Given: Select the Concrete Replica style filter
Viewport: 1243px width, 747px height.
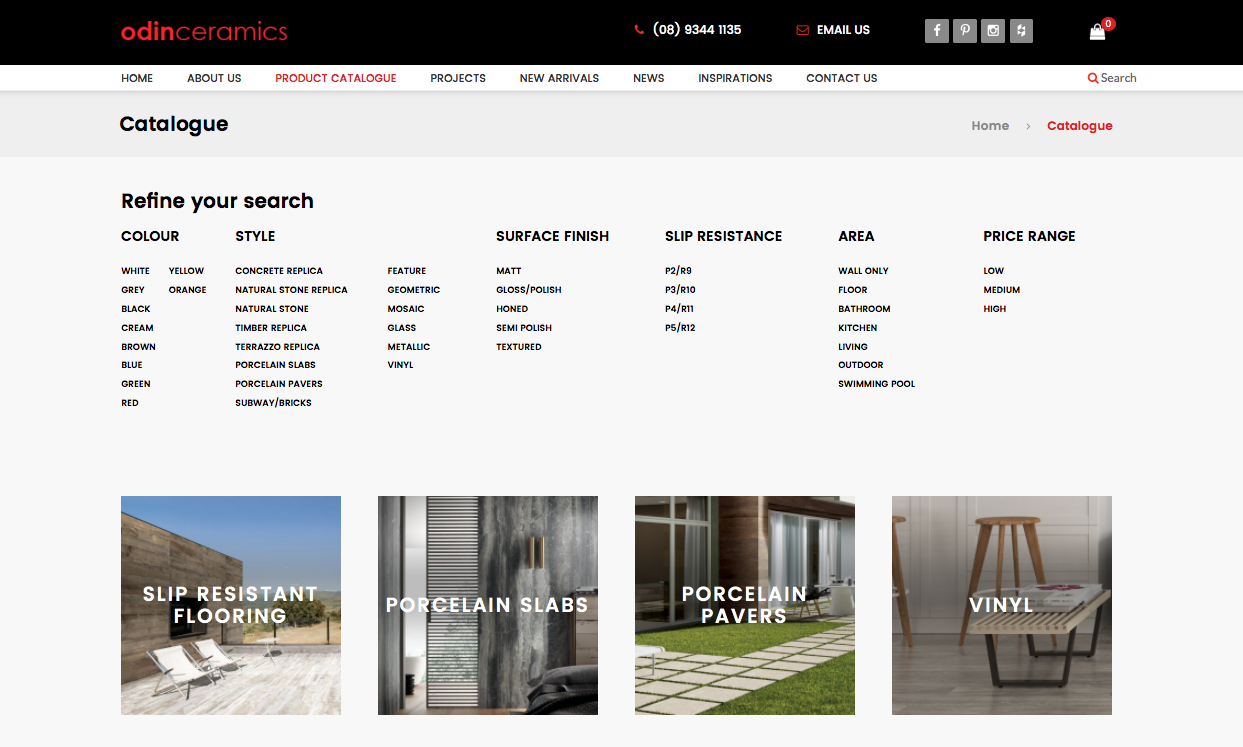Looking at the screenshot, I should 279,271.
